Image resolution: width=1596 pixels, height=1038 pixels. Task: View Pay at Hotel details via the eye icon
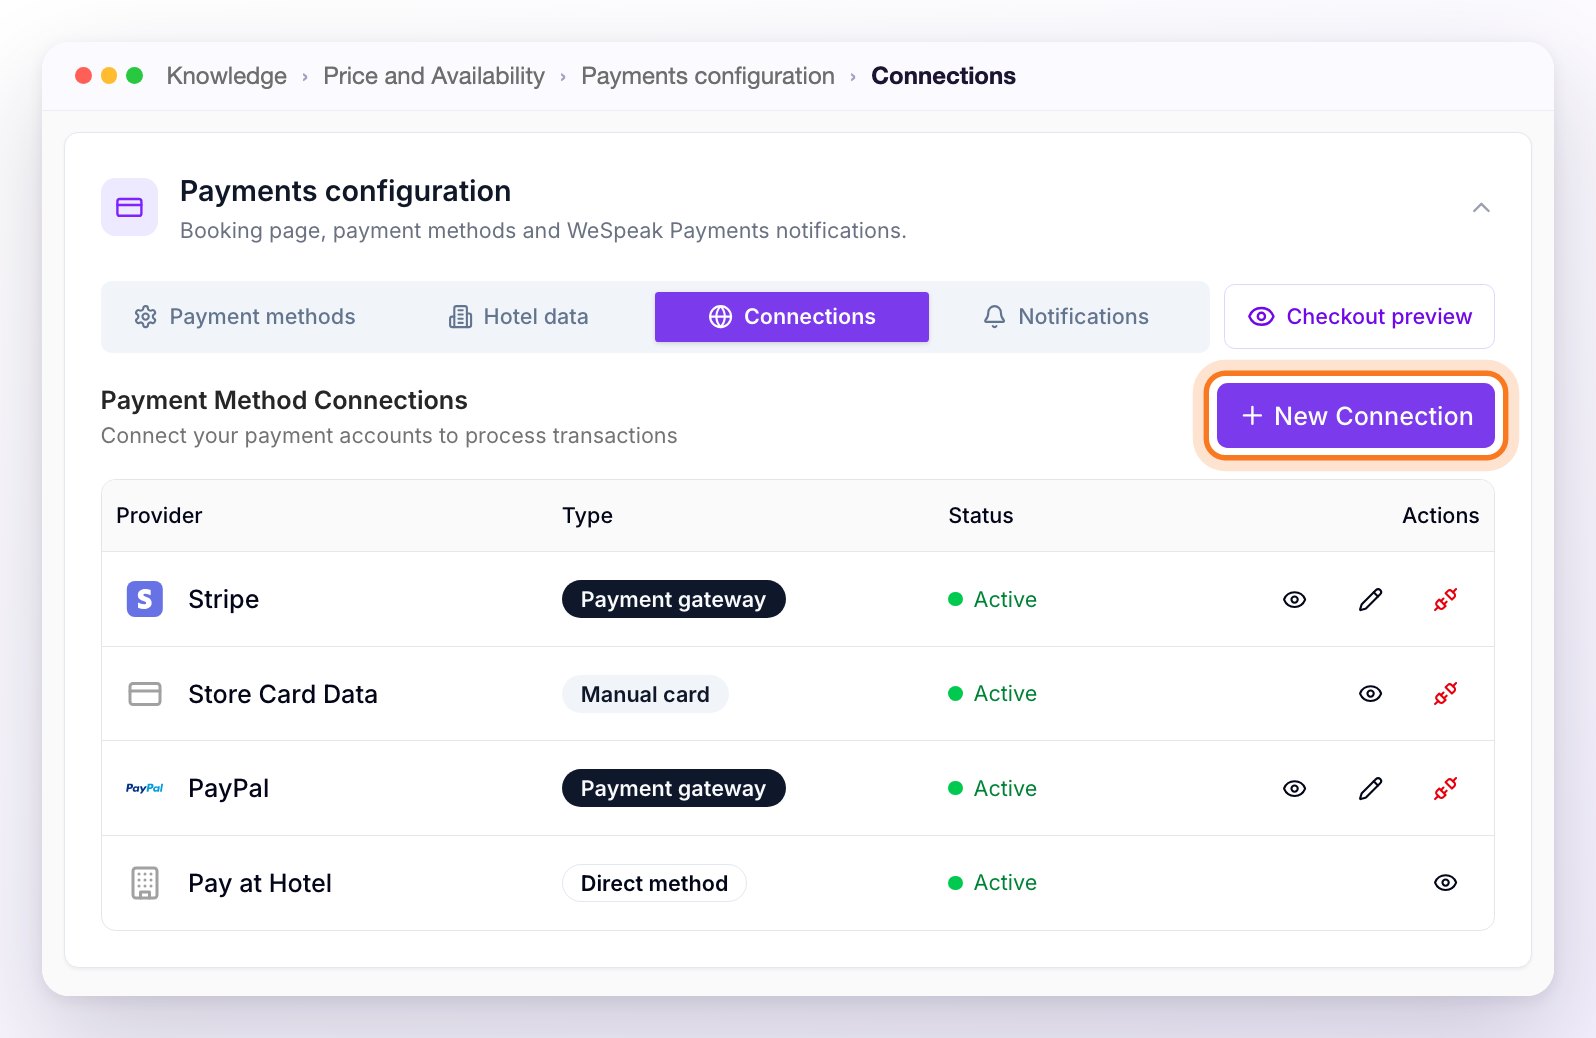point(1445,882)
